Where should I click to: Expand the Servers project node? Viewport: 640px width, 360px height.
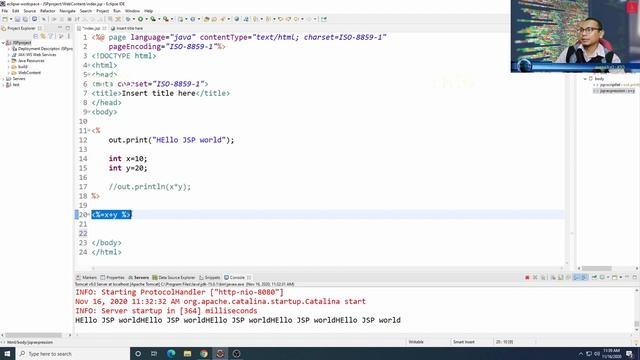tap(3, 79)
